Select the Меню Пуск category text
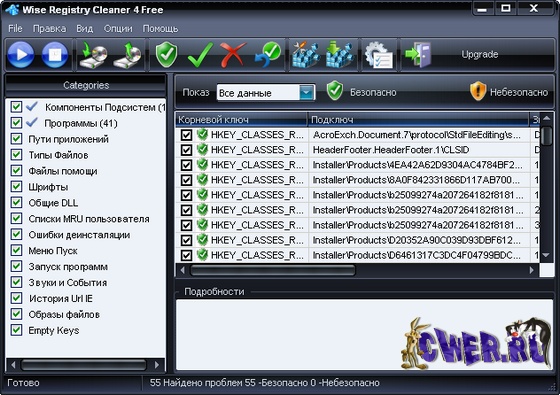This screenshot has height=395, width=560. pyautogui.click(x=53, y=251)
